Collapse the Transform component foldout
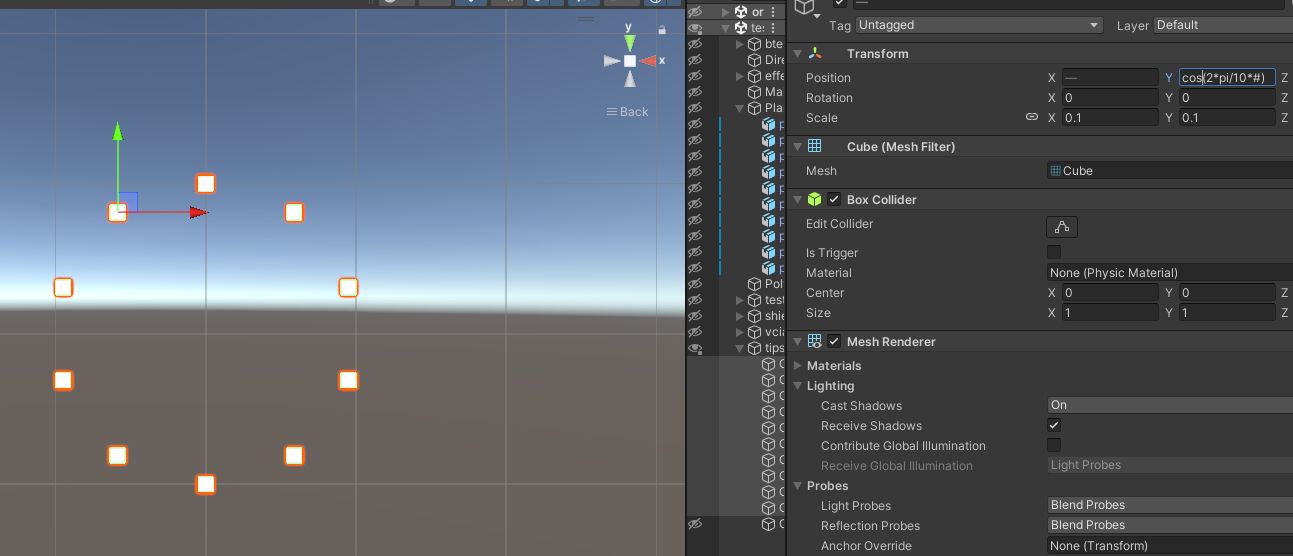Screen dimensions: 1293x556 [x=797, y=54]
